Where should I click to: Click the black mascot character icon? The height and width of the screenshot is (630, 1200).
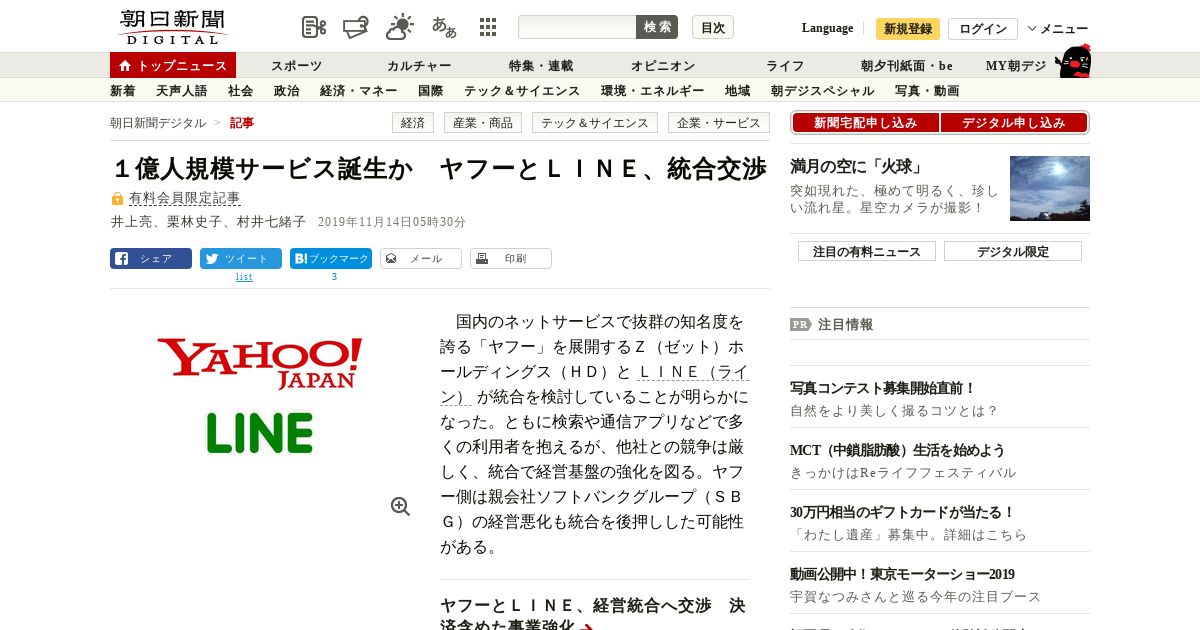point(1073,61)
